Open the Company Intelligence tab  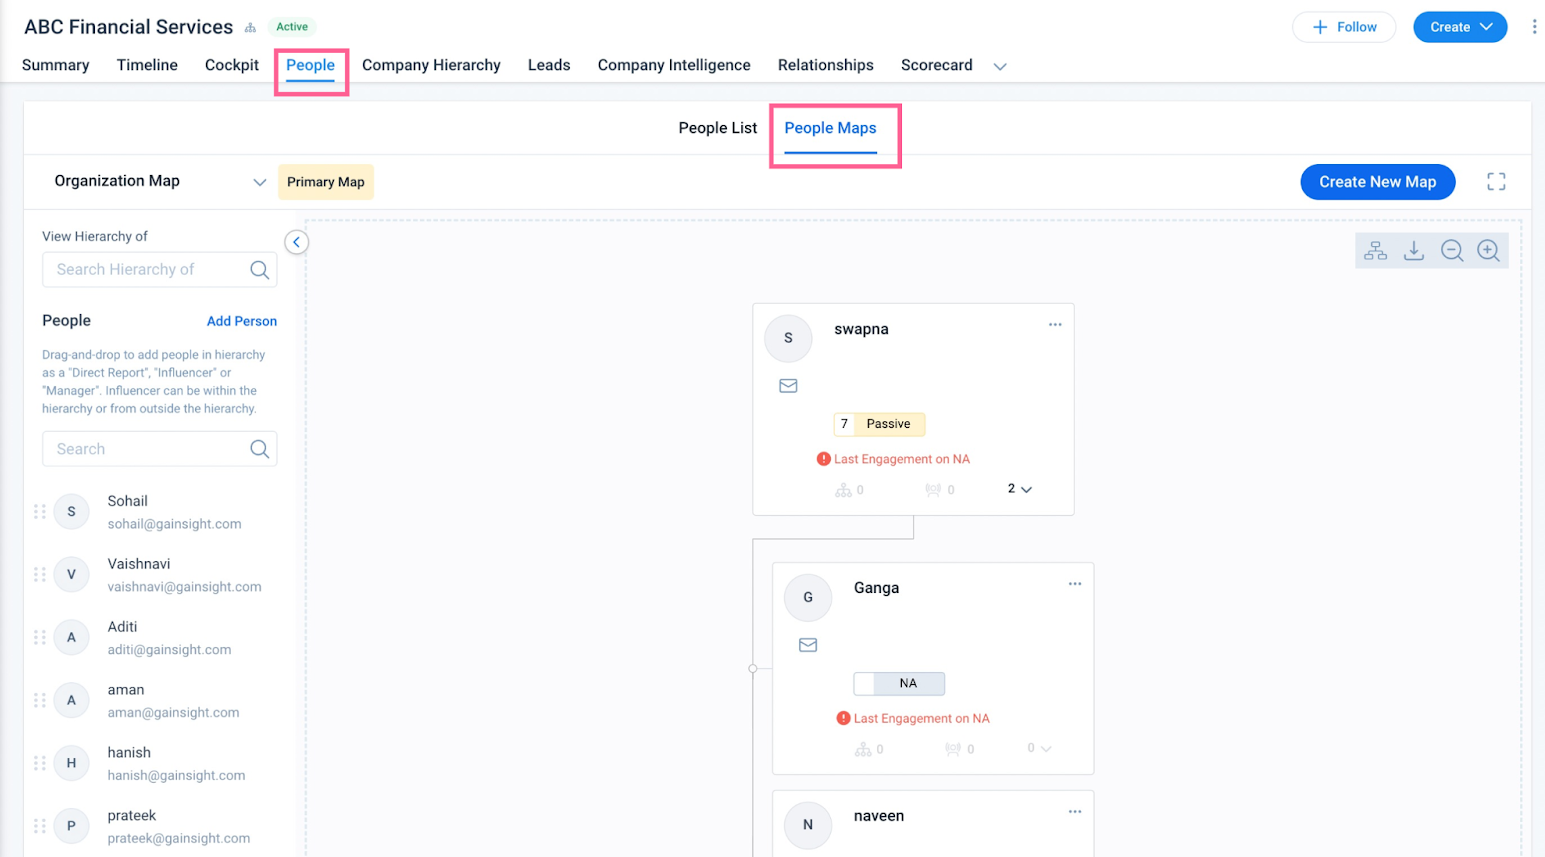(x=674, y=65)
